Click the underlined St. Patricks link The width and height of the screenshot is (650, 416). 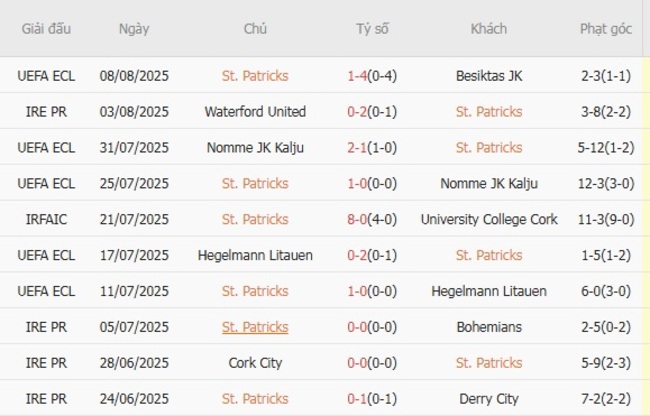(x=255, y=327)
